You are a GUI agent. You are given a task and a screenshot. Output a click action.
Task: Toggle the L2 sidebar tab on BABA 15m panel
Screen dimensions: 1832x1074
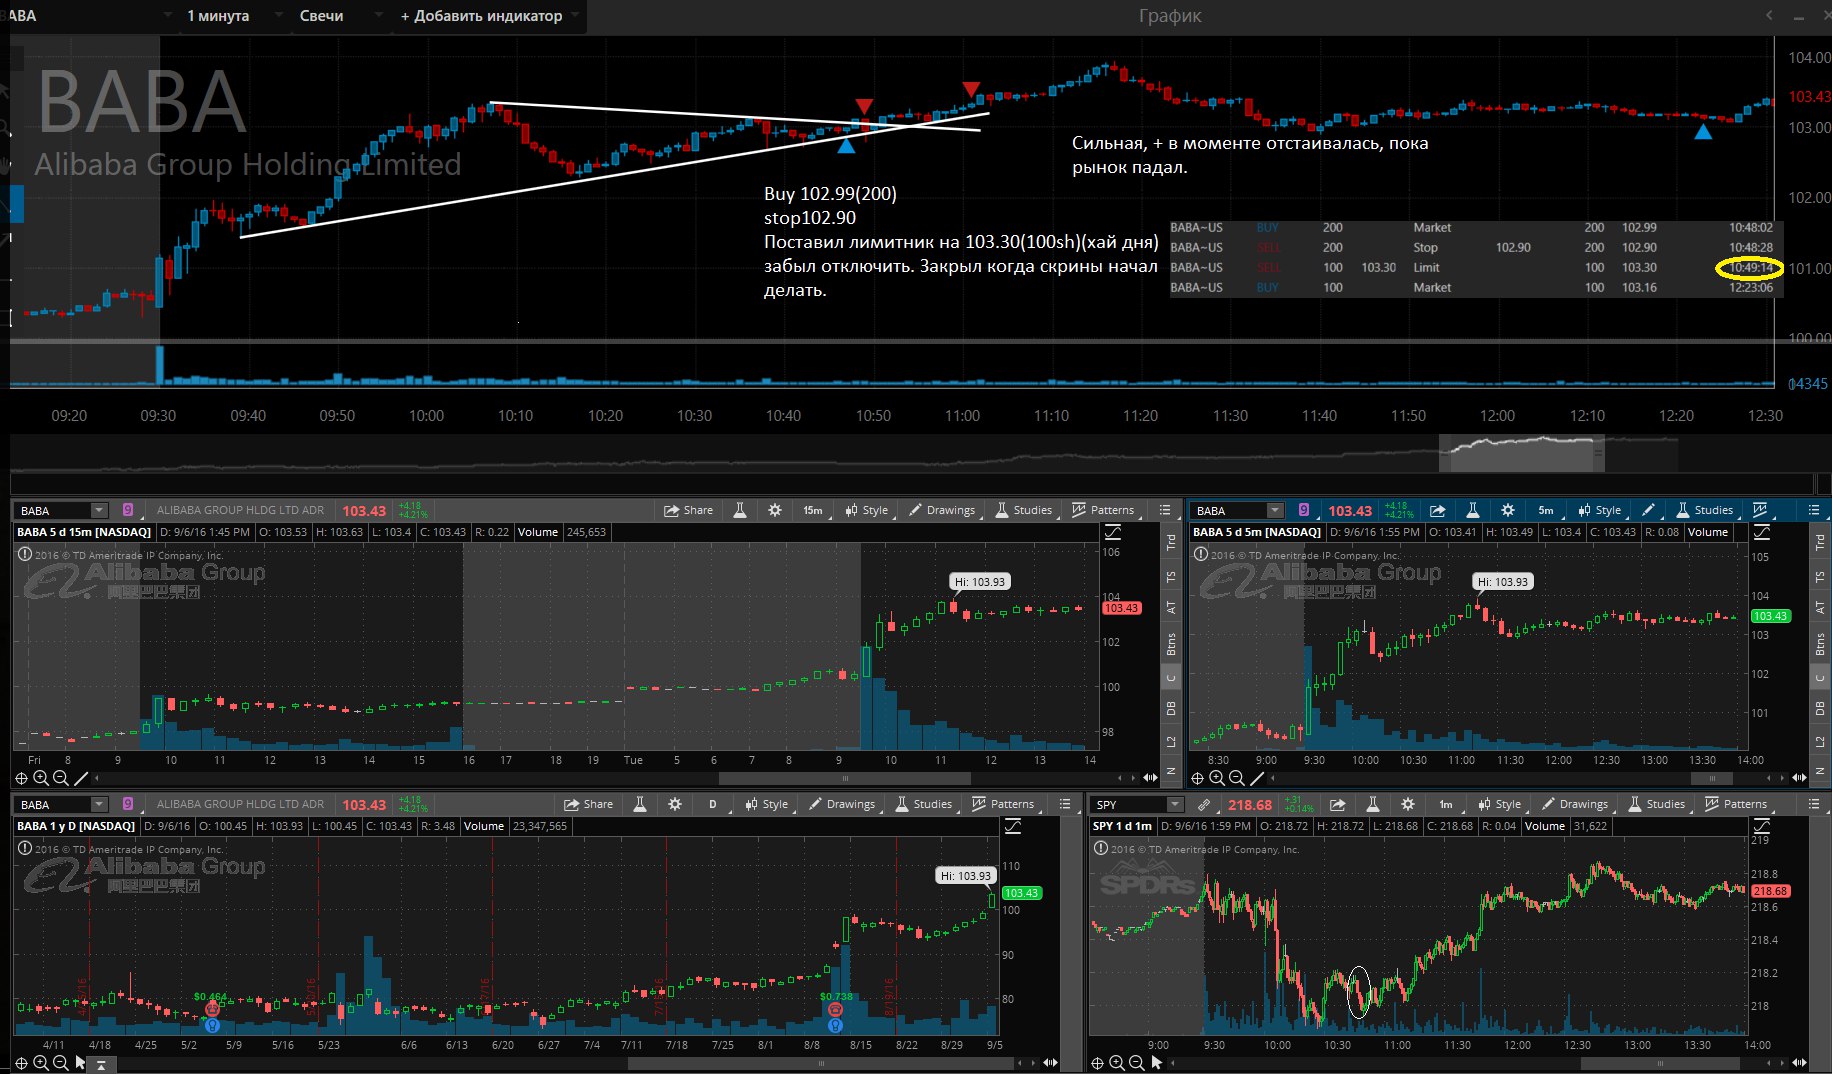(1171, 741)
